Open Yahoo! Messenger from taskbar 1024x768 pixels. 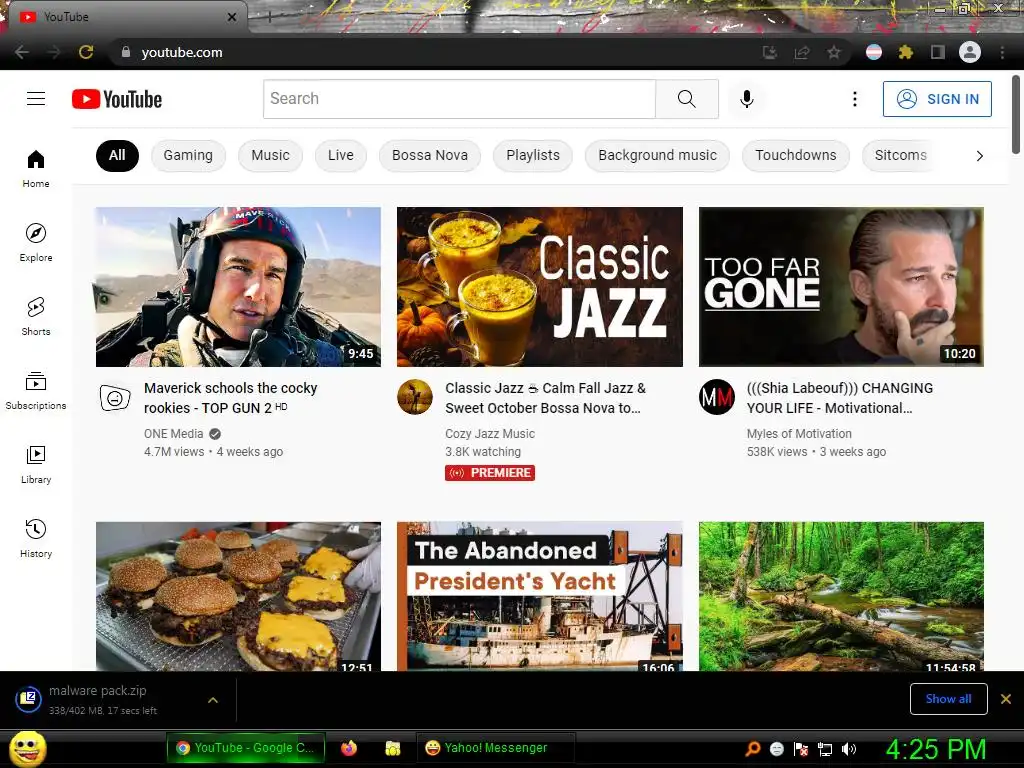point(496,748)
